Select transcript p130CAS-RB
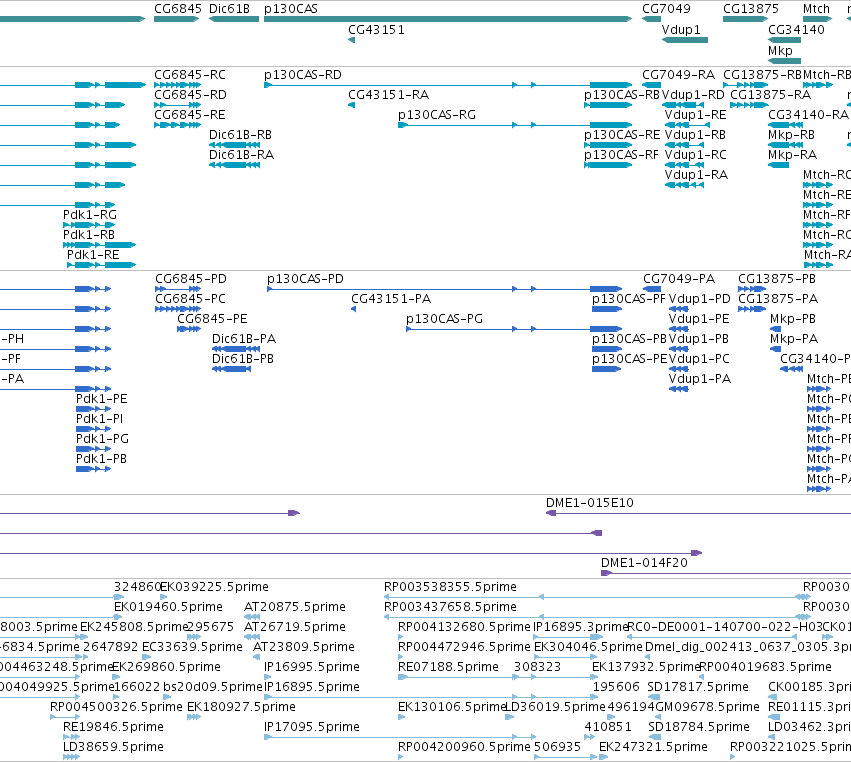 pos(621,94)
